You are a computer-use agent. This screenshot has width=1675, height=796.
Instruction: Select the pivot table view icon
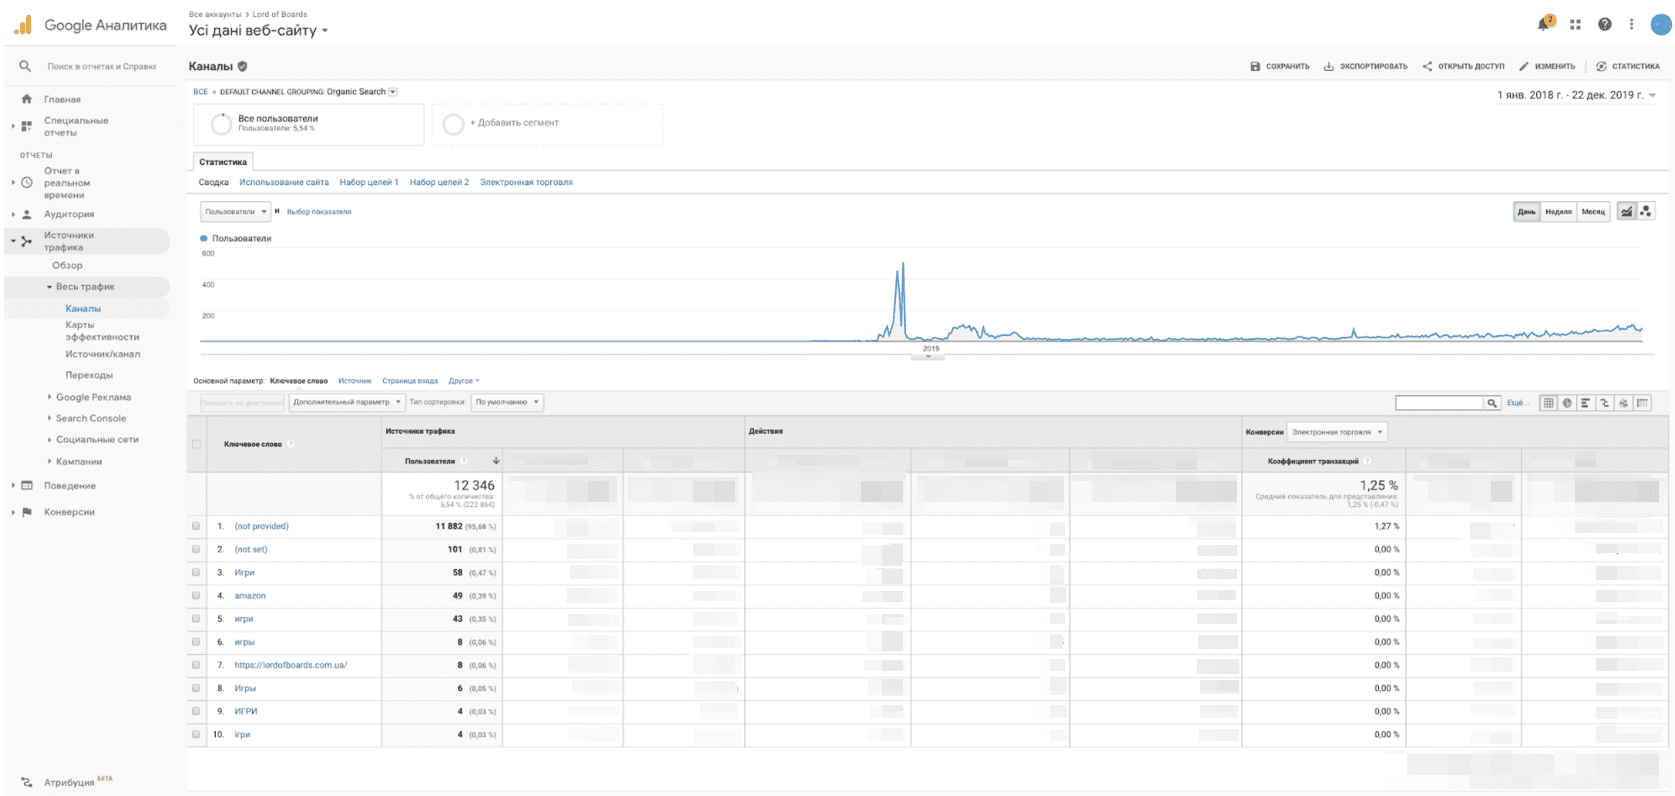tap(1642, 403)
